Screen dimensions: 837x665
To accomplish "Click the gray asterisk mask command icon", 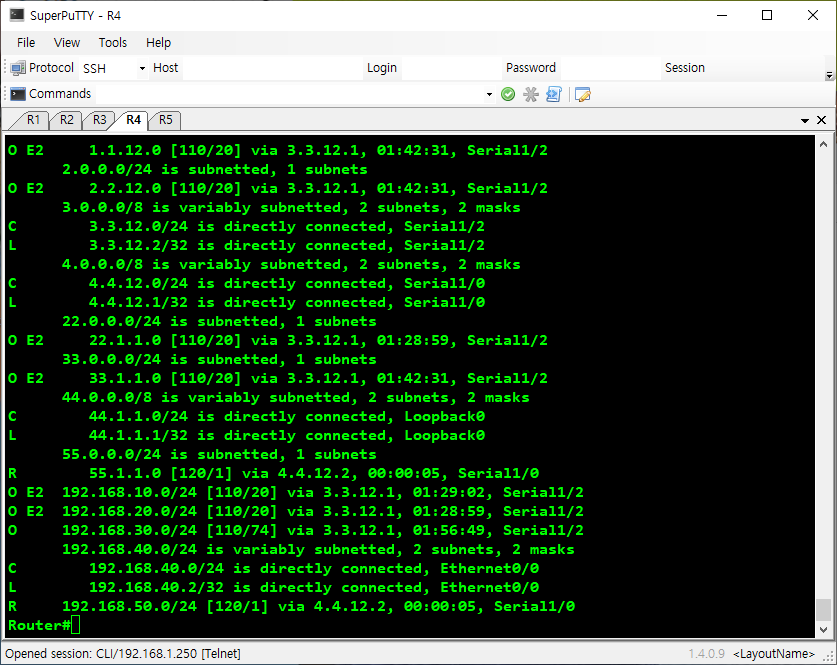I will (531, 94).
